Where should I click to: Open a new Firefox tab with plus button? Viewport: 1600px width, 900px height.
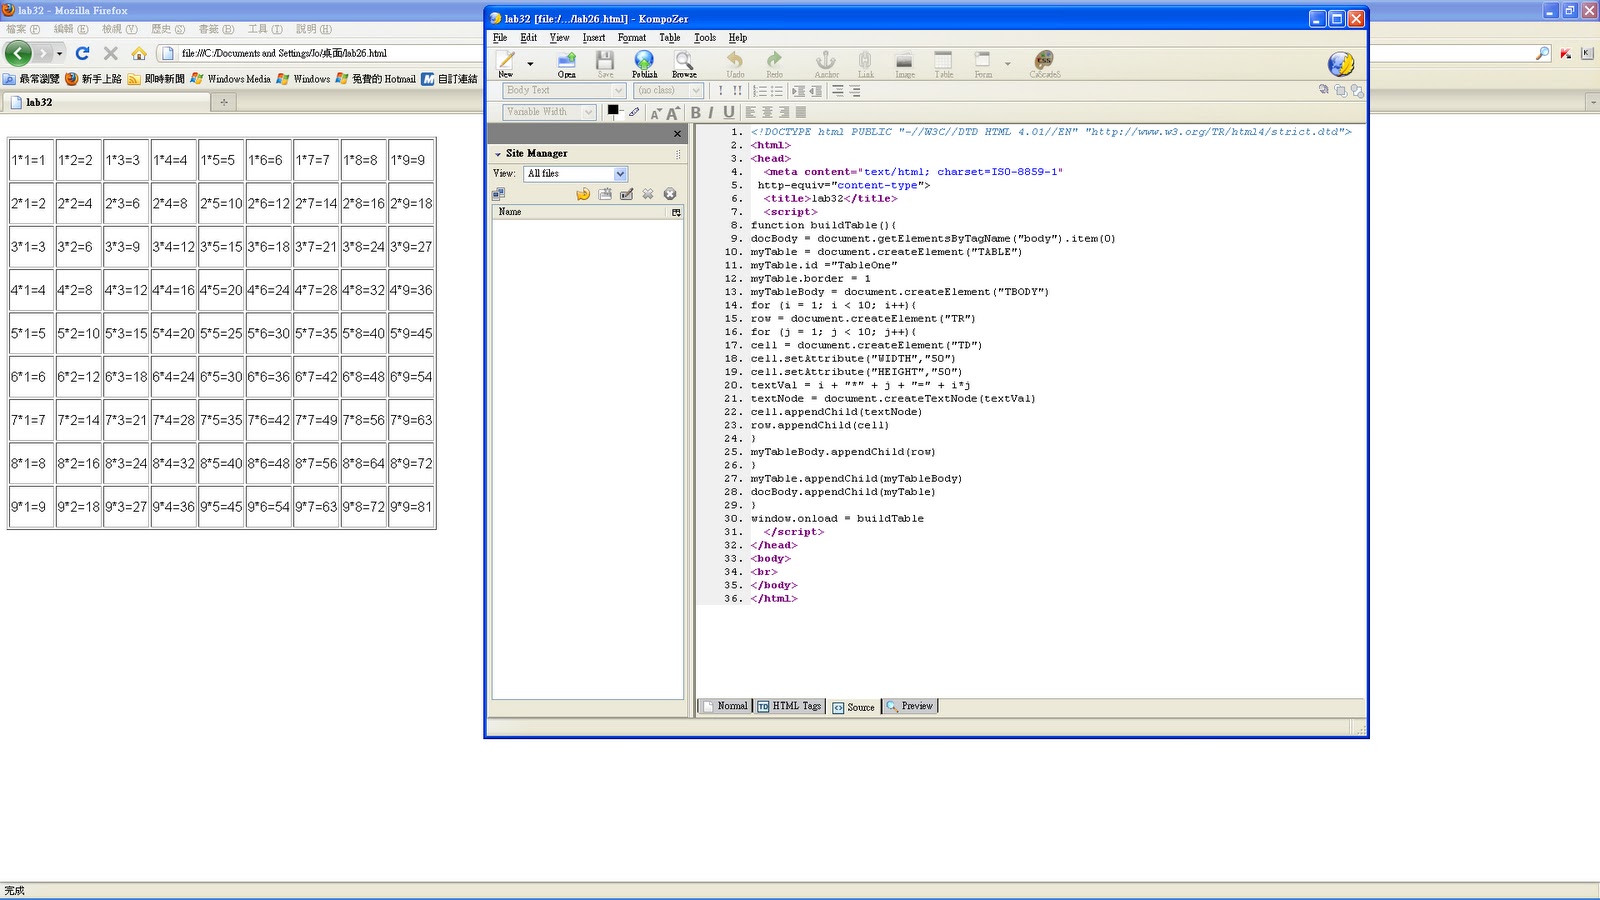(x=224, y=102)
